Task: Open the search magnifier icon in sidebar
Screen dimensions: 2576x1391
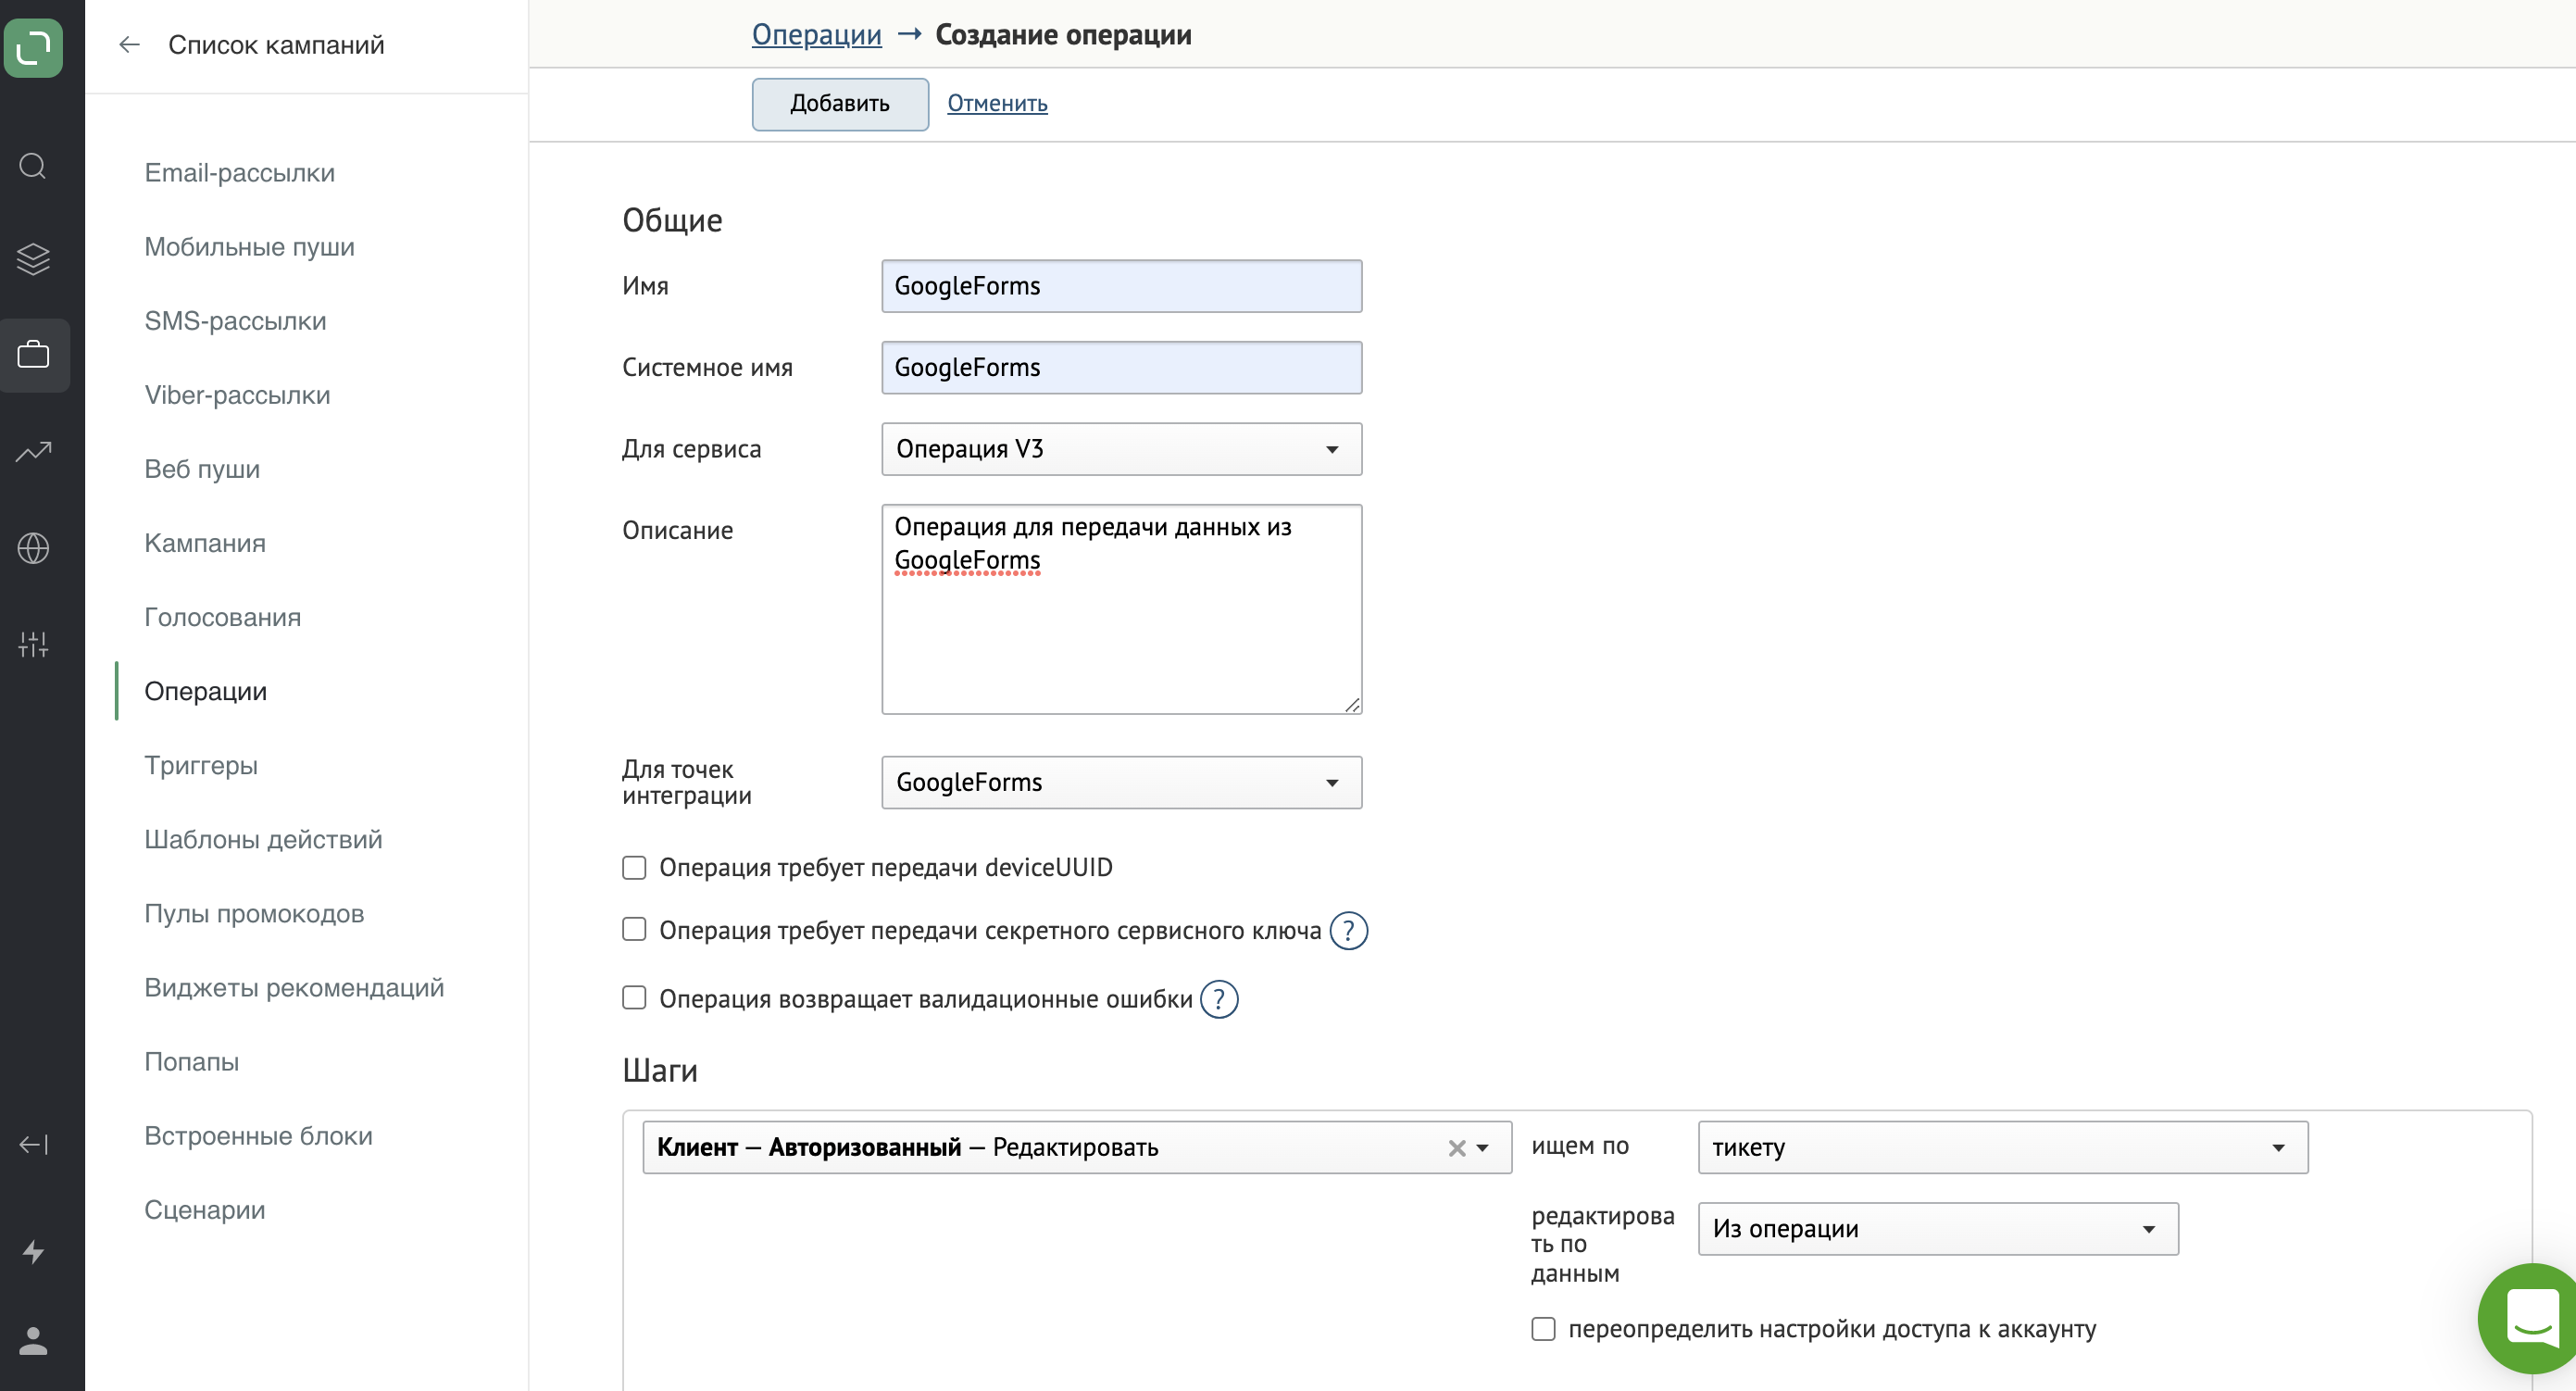Action: click(33, 166)
